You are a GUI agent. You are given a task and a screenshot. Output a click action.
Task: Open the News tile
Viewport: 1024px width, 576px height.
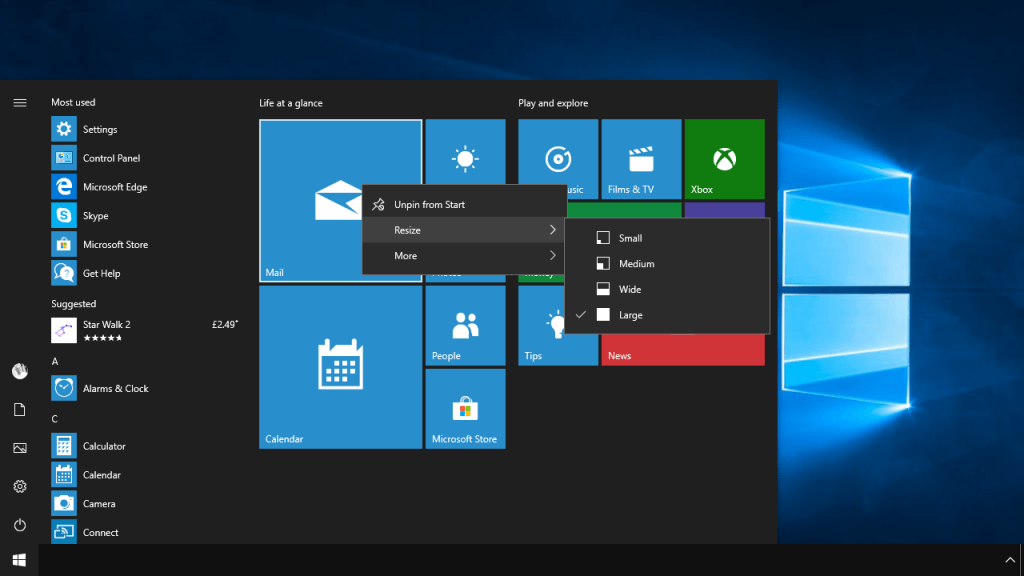tap(682, 349)
